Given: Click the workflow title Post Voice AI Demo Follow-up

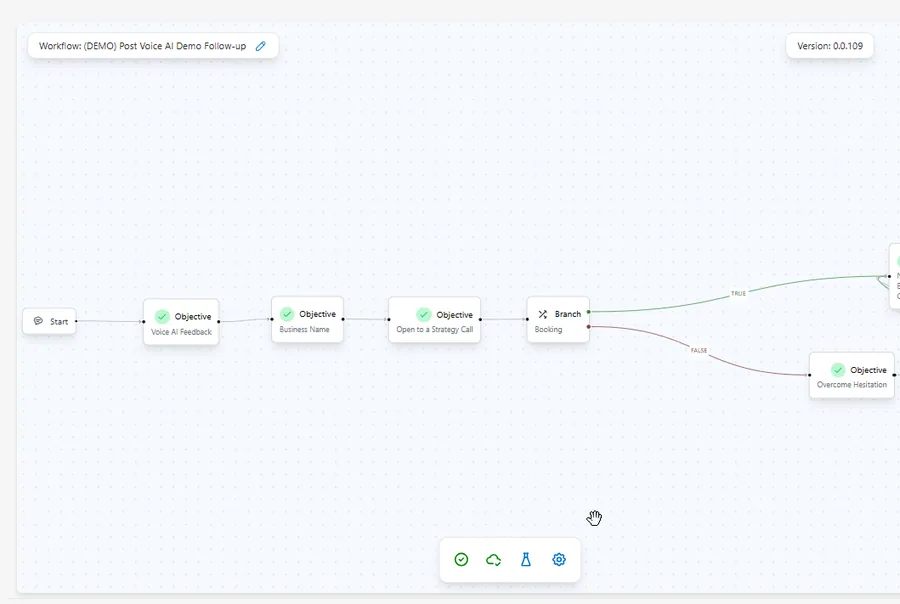Looking at the screenshot, I should pos(142,46).
